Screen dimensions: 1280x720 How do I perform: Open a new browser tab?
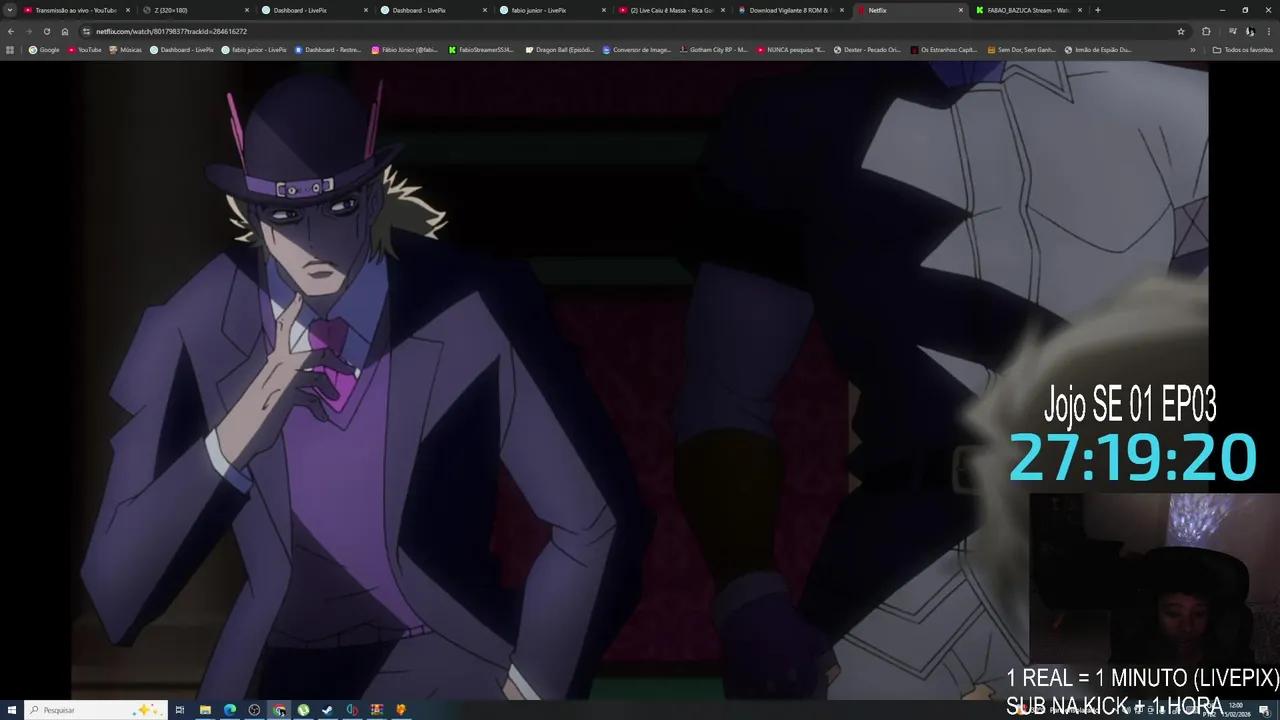1098,10
